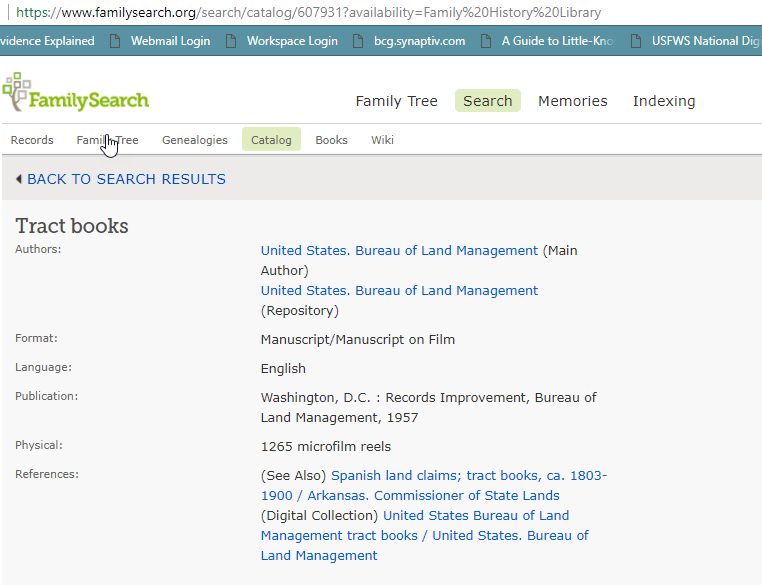Click the English language value
Image resolution: width=762 pixels, height=585 pixels.
283,369
